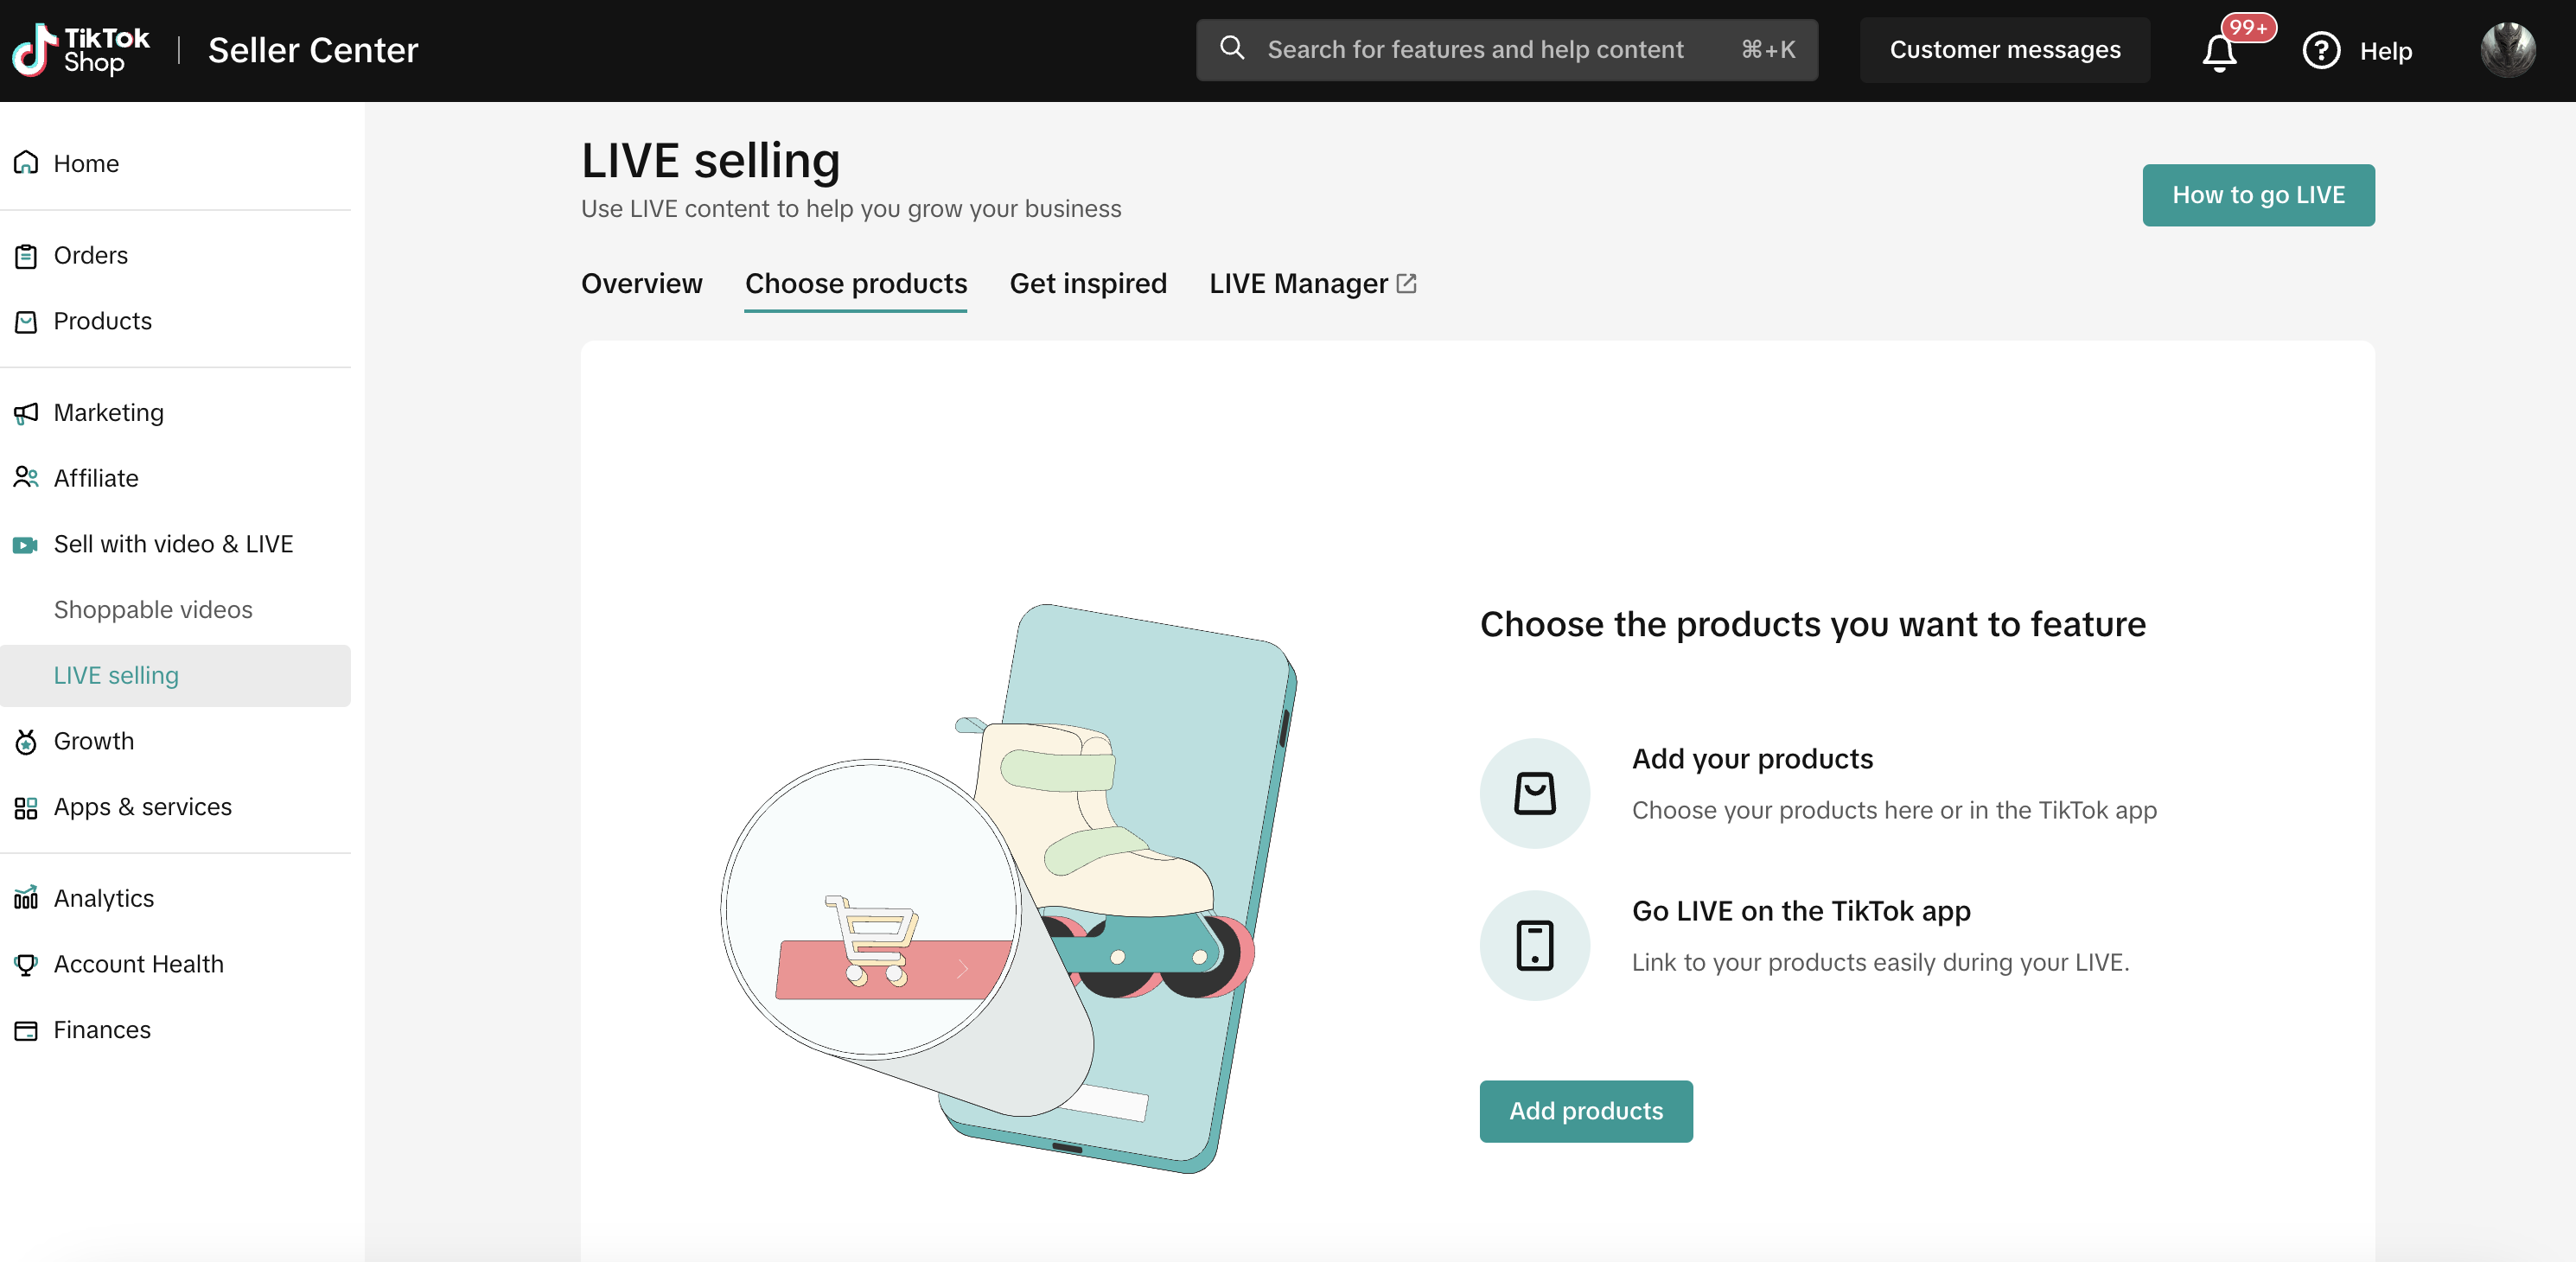Viewport: 2576px width, 1262px height.
Task: Switch to the Overview tab
Action: coord(641,283)
